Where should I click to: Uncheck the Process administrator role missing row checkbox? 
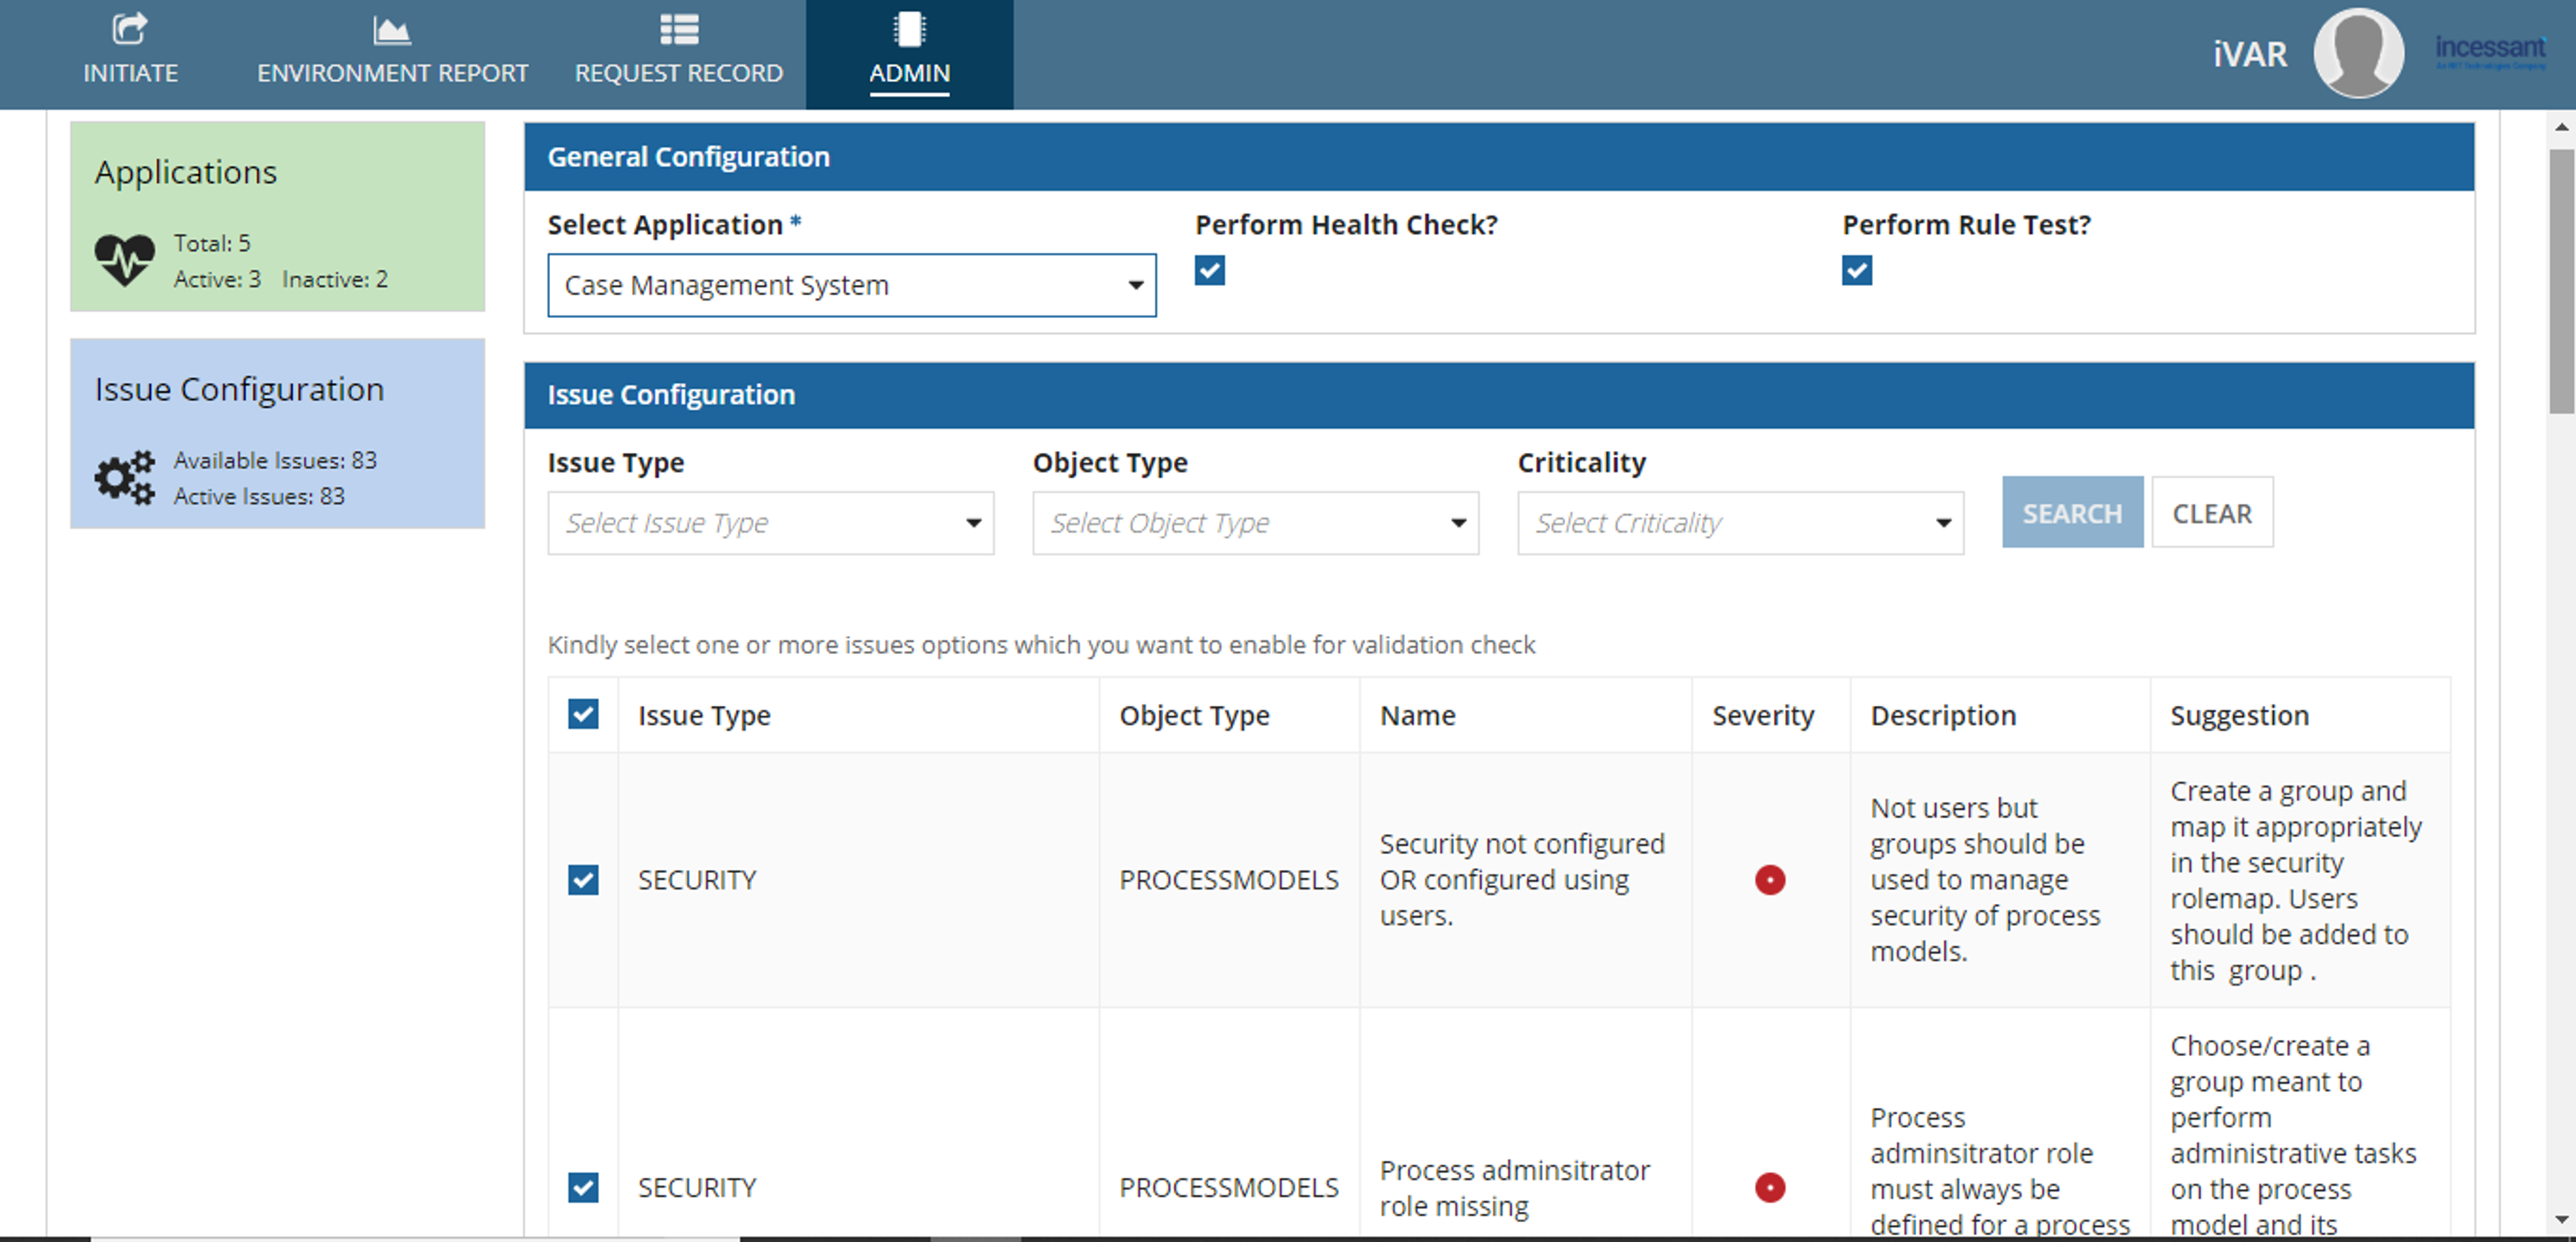pyautogui.click(x=583, y=1187)
